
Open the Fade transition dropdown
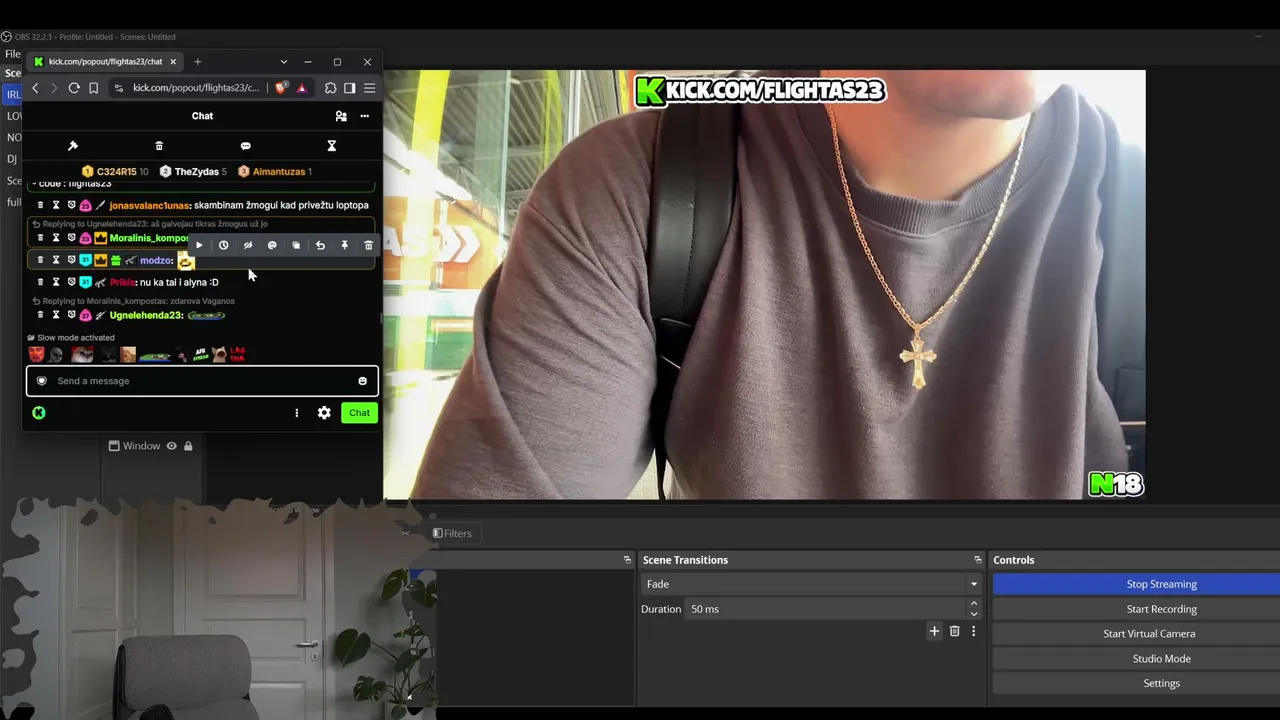pyautogui.click(x=810, y=584)
